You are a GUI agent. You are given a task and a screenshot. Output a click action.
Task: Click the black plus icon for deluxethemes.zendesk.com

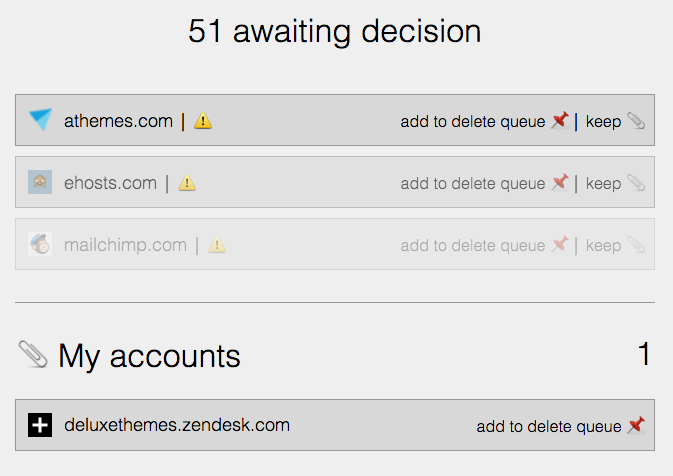point(40,425)
